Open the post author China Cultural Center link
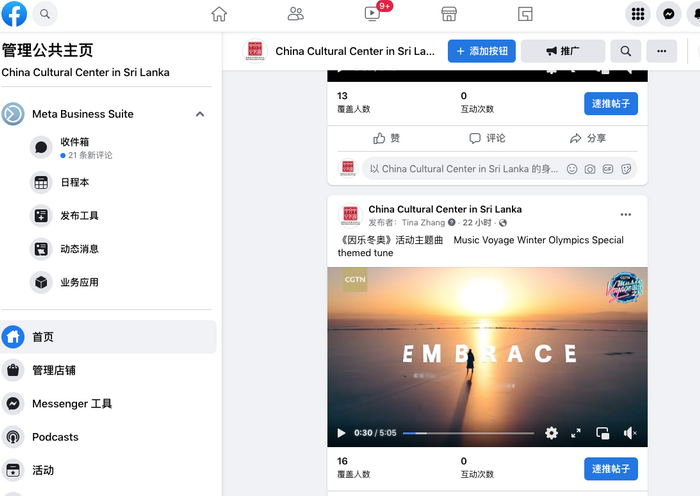This screenshot has height=496, width=700. click(445, 209)
